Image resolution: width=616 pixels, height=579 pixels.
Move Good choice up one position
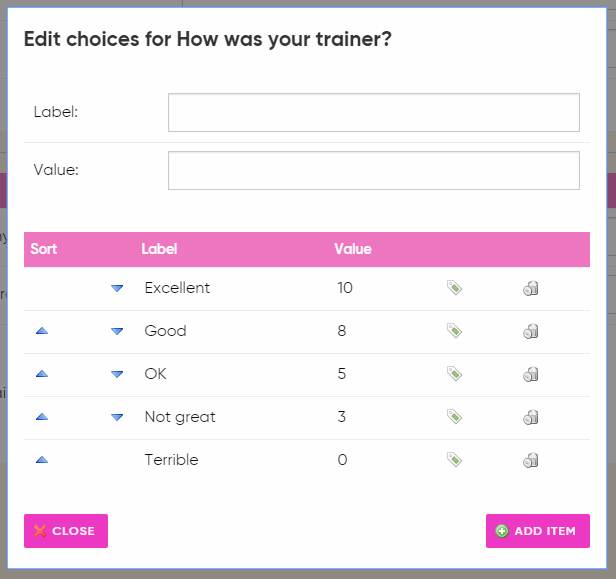pyautogui.click(x=42, y=331)
